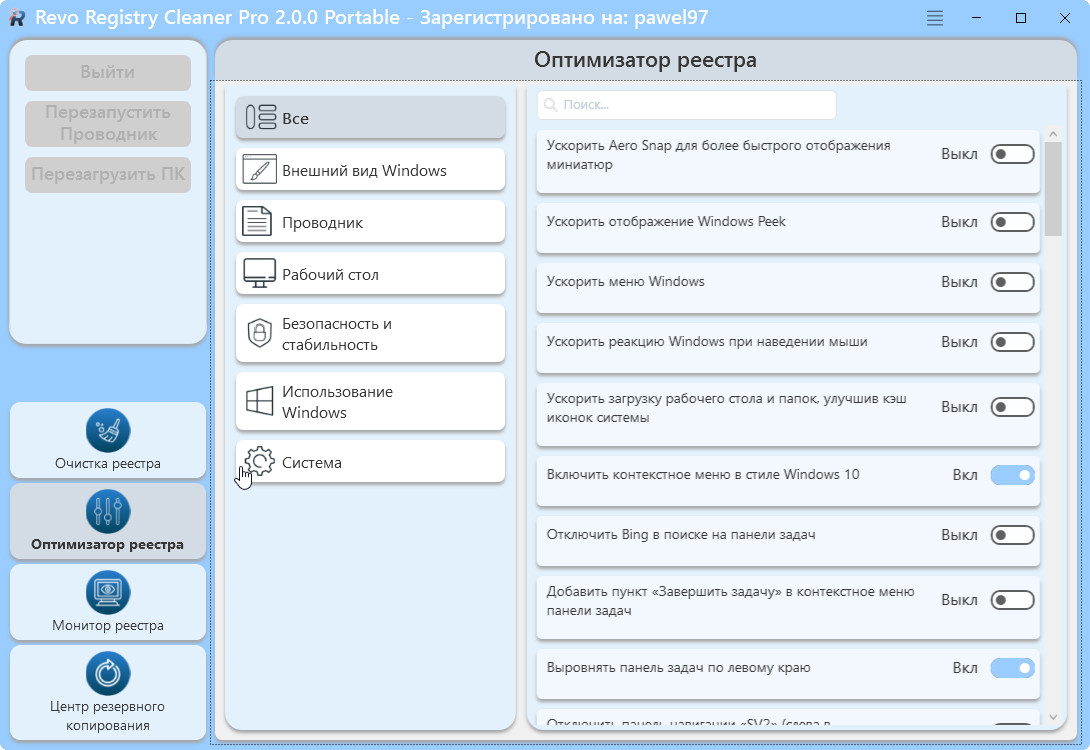Click the monitor icon for Рабочий стол

[x=259, y=274]
